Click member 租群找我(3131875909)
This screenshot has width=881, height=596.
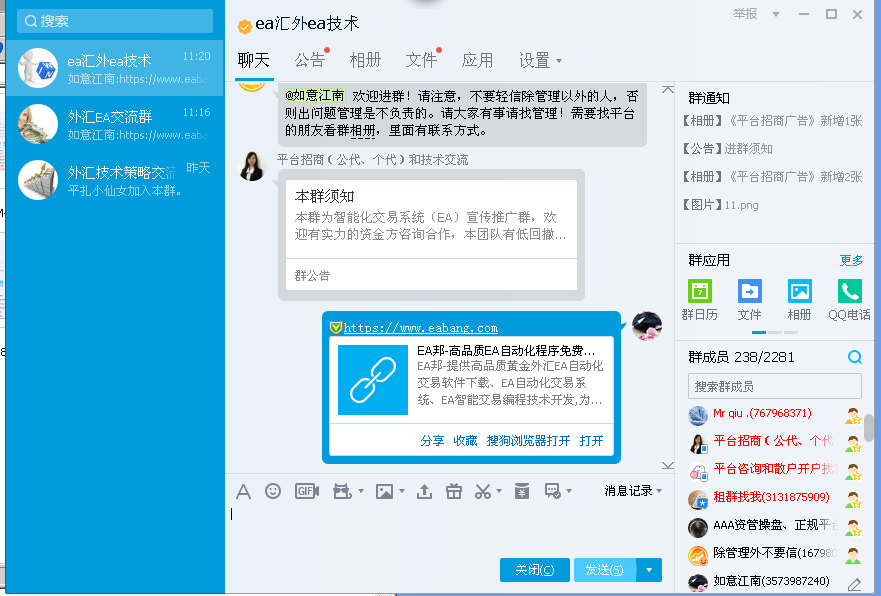click(771, 497)
